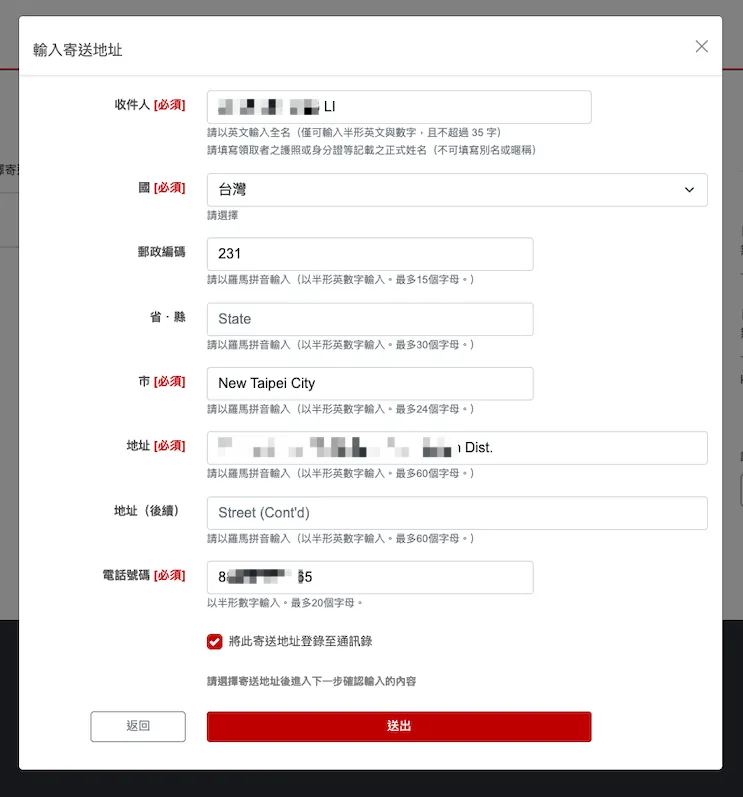743x797 pixels.
Task: Click the 將此寄送地址登錄至通訊錄 label text
Action: click(300, 642)
